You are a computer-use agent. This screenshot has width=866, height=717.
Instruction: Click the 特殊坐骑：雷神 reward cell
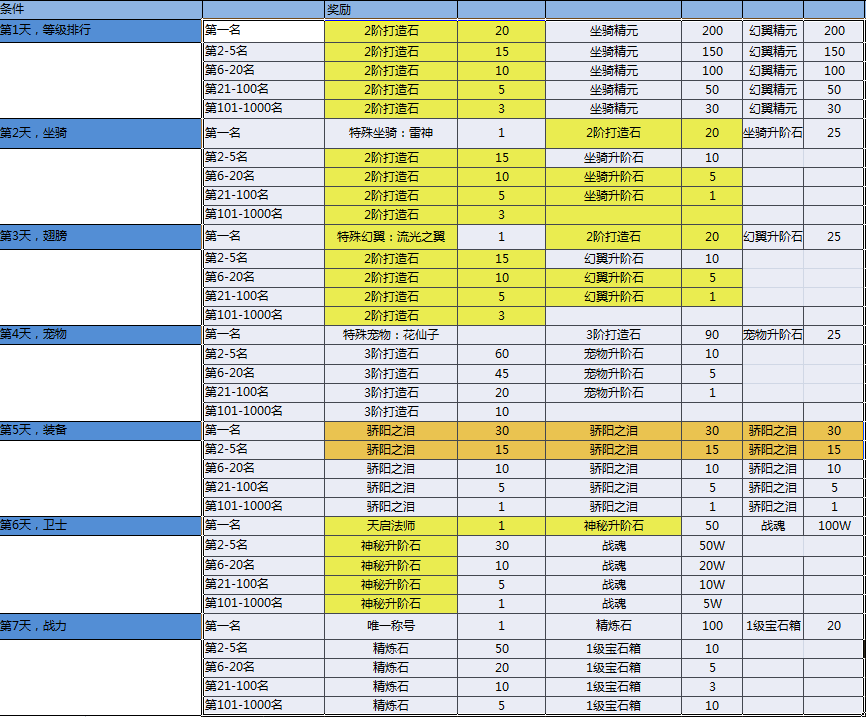[390, 133]
